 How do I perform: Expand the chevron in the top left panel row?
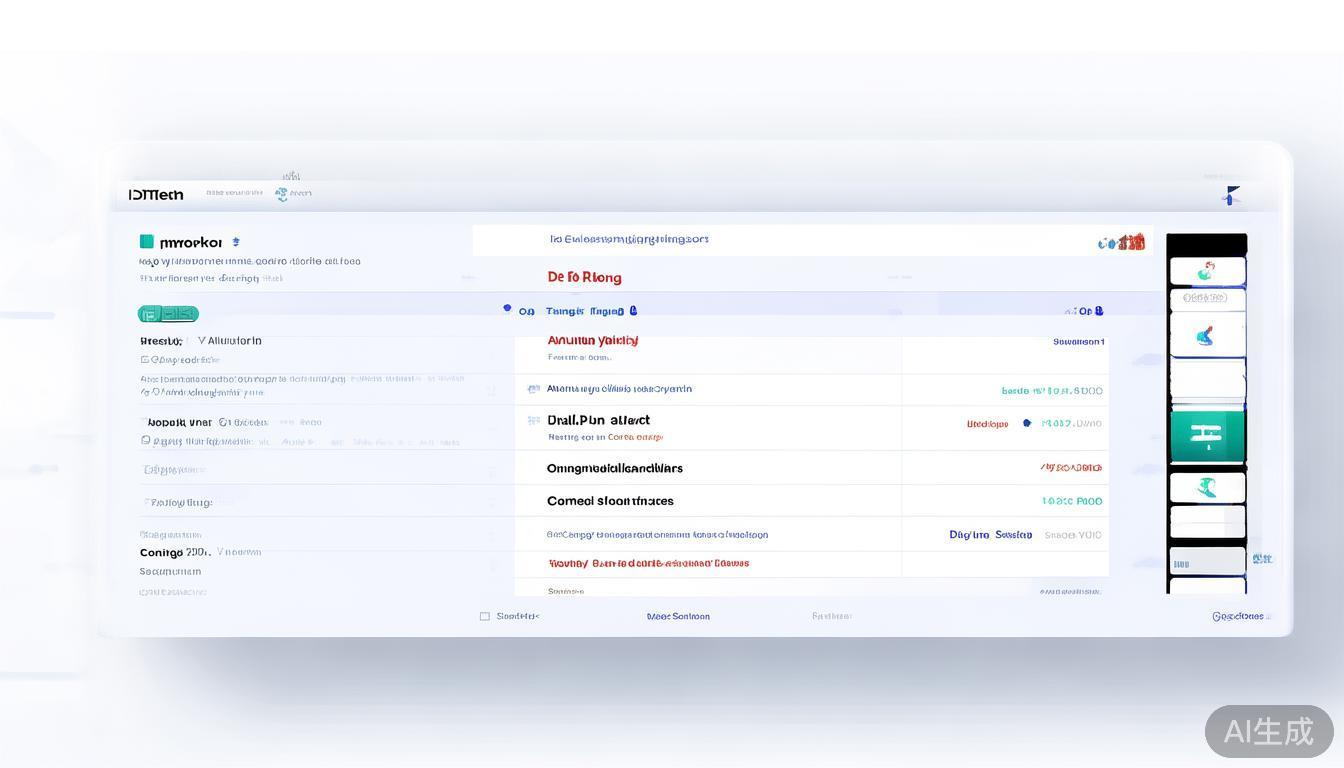click(x=203, y=341)
